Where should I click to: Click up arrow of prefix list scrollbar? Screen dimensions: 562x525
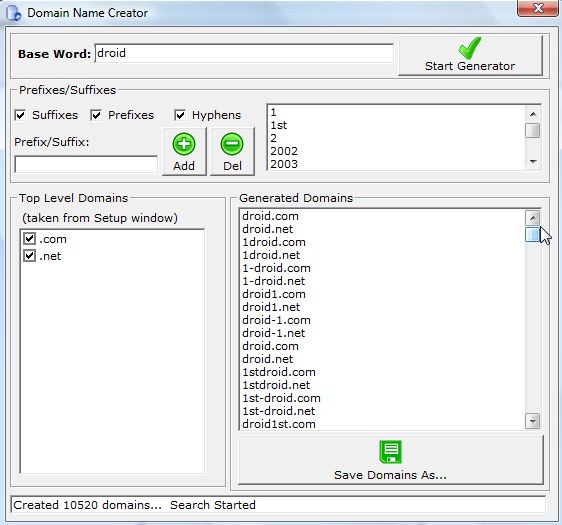[x=533, y=114]
